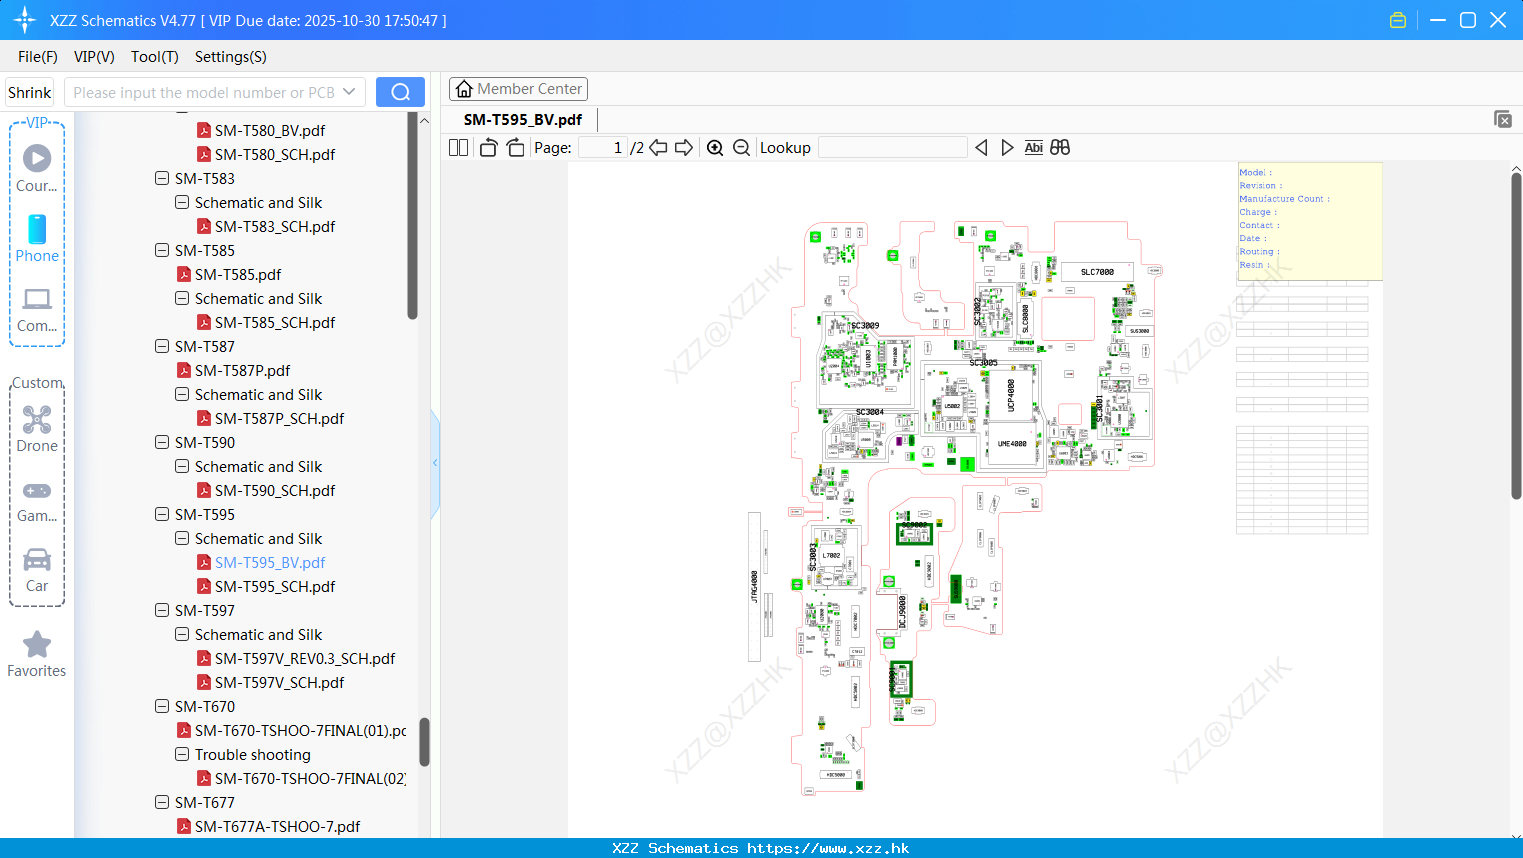The width and height of the screenshot is (1523, 858).
Task: Find previous lookup match triangle
Action: (x=981, y=147)
